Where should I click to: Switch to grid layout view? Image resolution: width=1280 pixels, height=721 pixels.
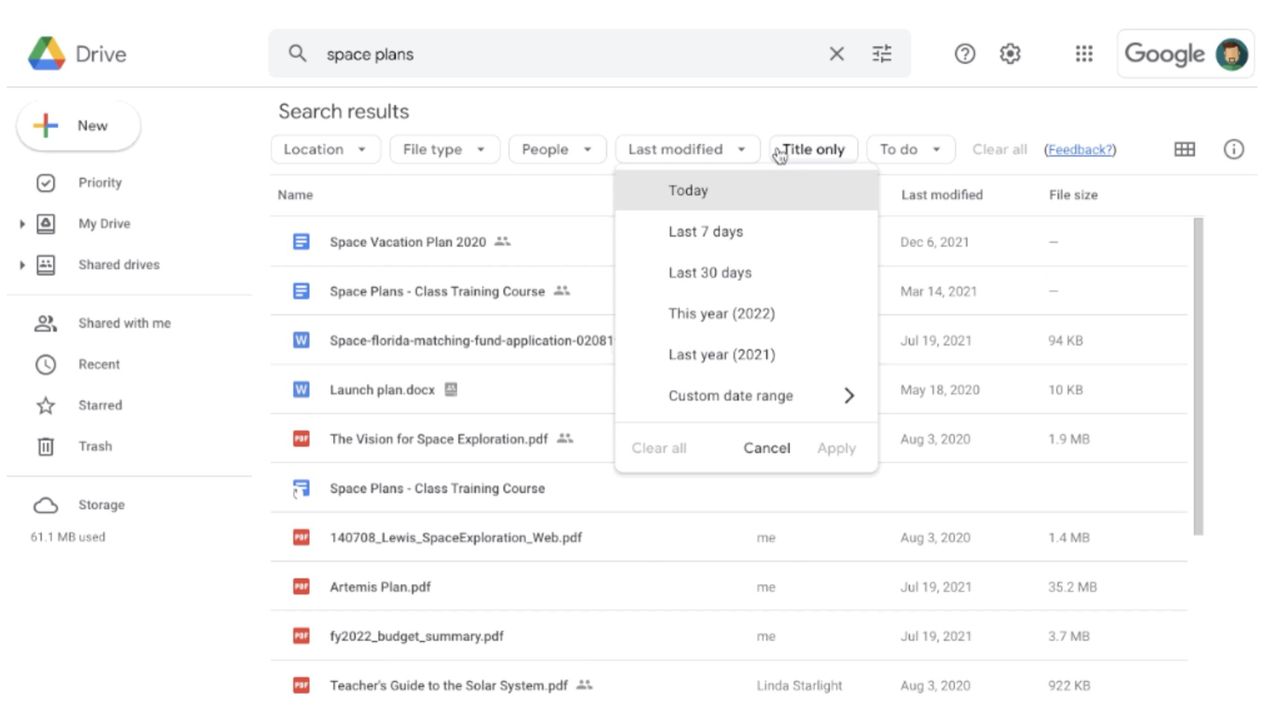[x=1185, y=149]
